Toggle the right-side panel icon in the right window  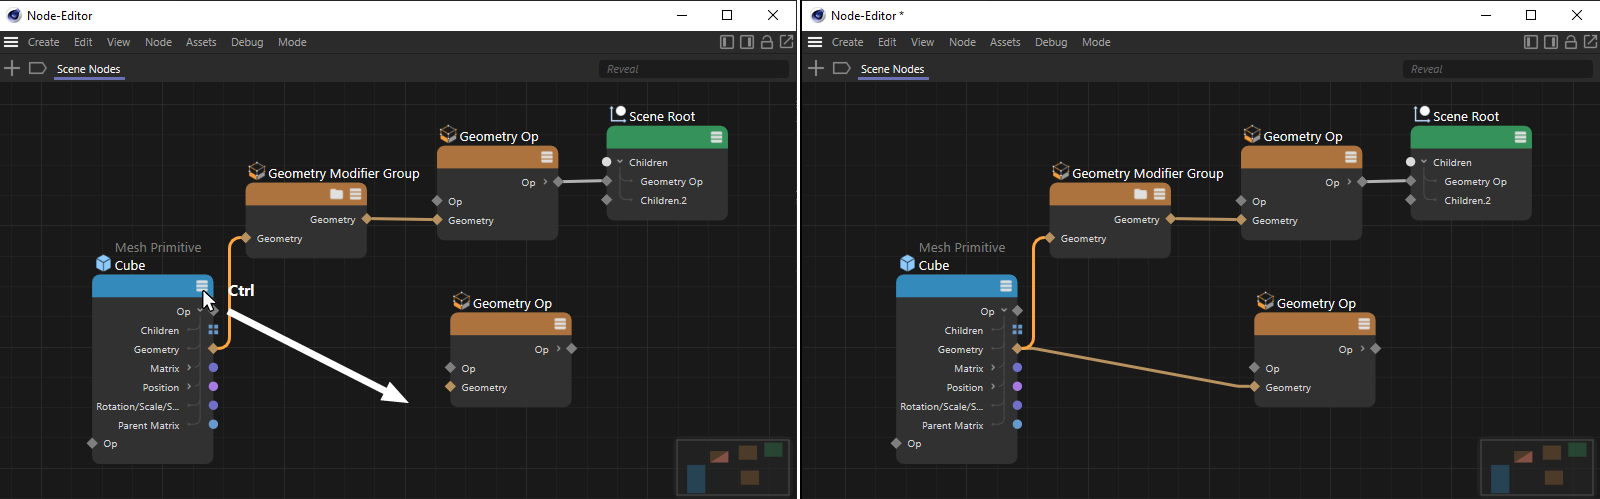(x=1551, y=42)
